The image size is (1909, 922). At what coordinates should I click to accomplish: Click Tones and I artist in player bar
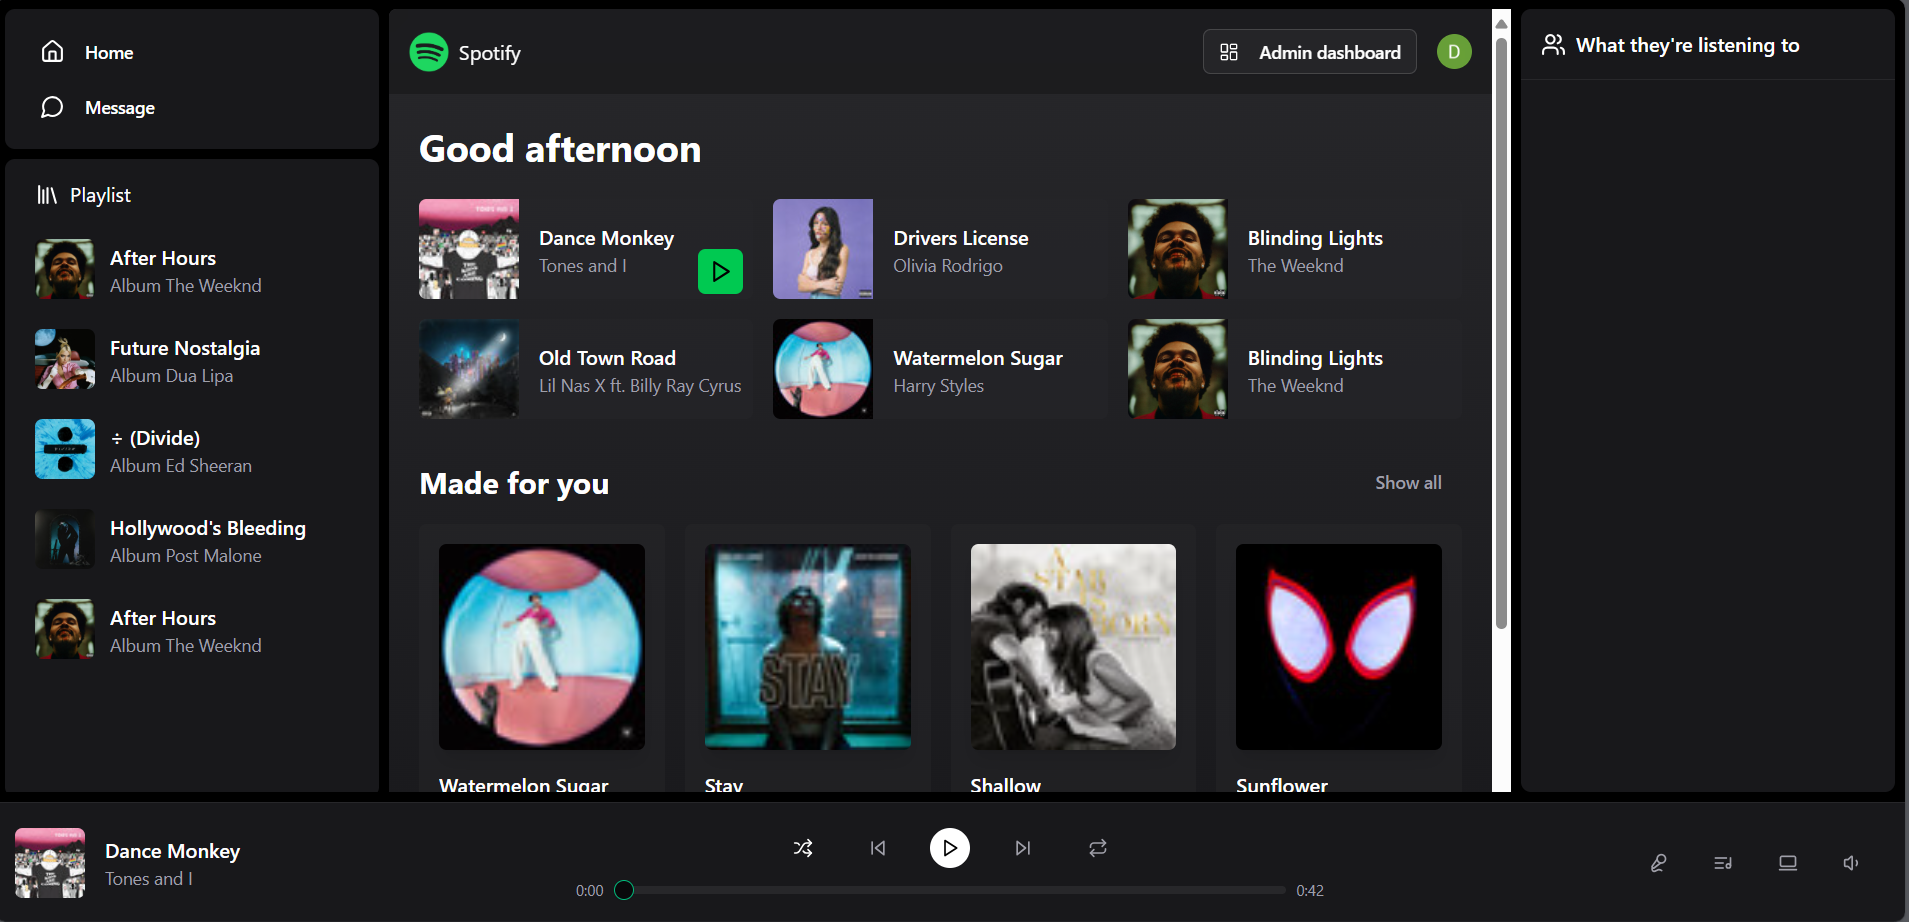pyautogui.click(x=149, y=879)
